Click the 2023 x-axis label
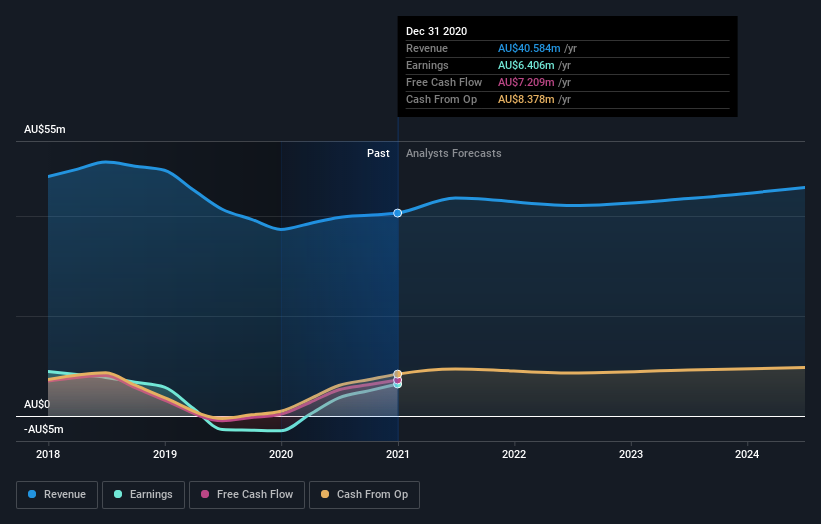Image resolution: width=821 pixels, height=524 pixels. (x=631, y=454)
